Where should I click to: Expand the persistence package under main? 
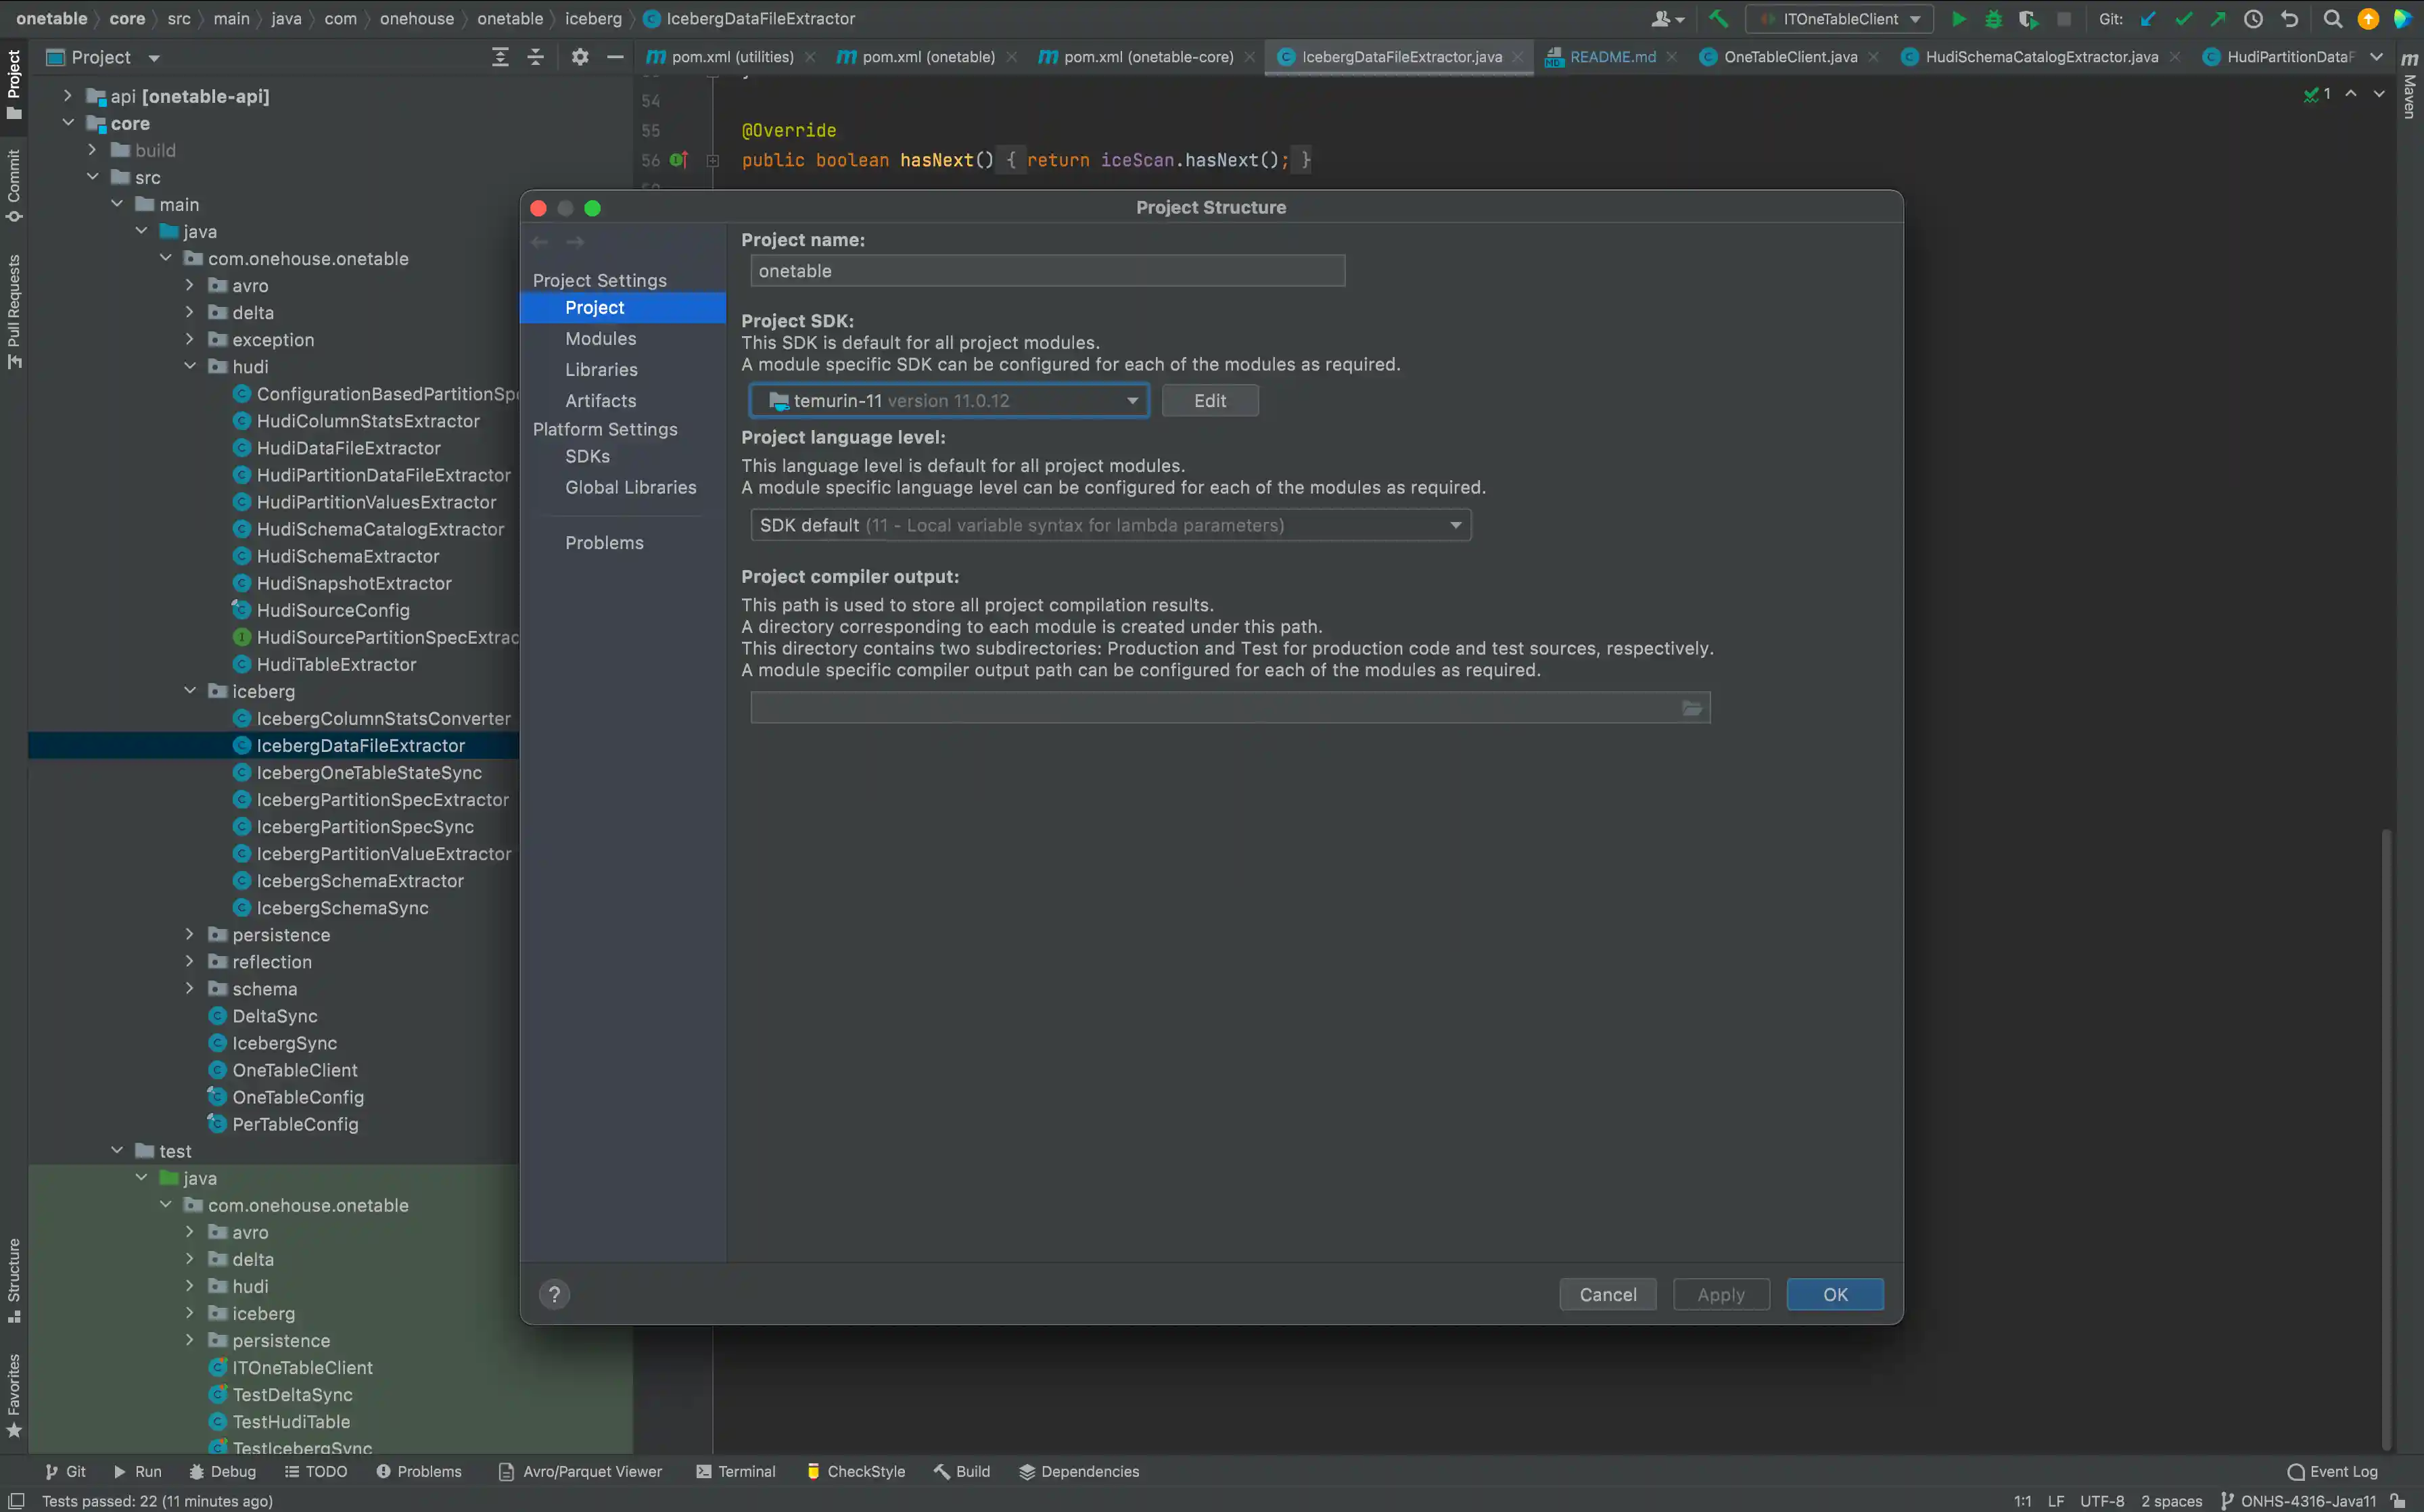(190, 935)
